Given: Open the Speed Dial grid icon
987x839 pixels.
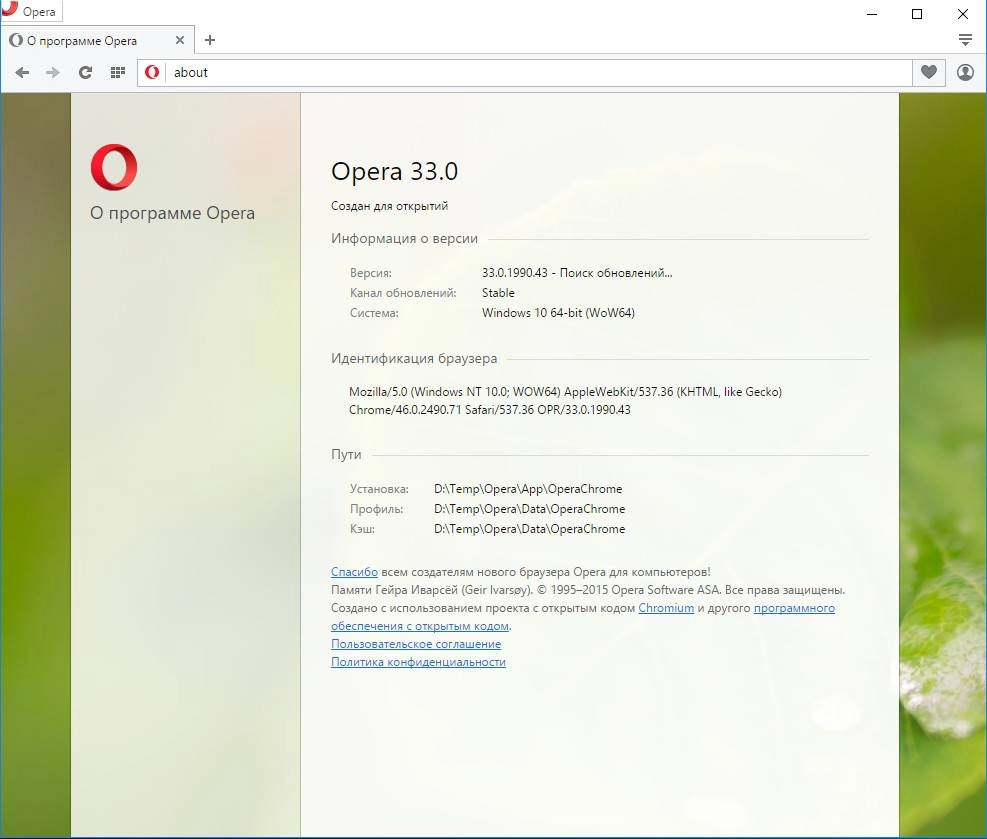Looking at the screenshot, I should [118, 72].
